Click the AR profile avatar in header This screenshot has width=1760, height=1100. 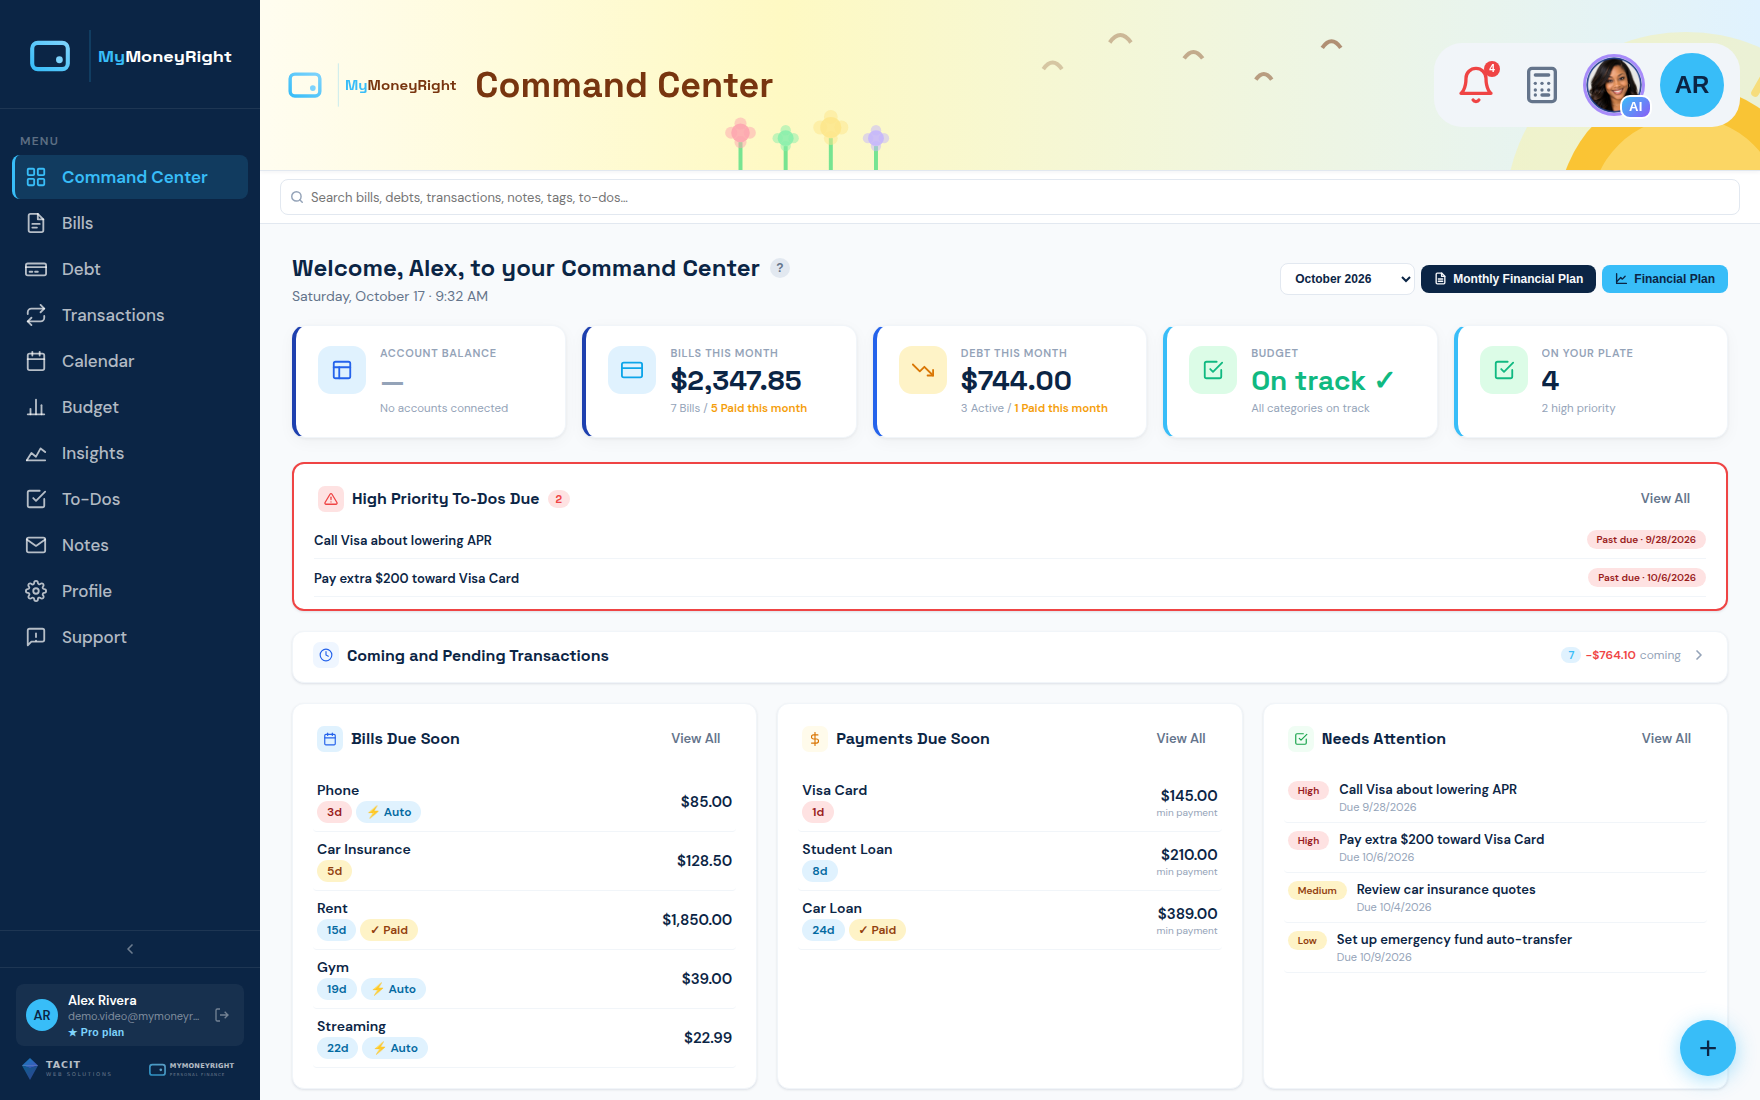(1692, 85)
